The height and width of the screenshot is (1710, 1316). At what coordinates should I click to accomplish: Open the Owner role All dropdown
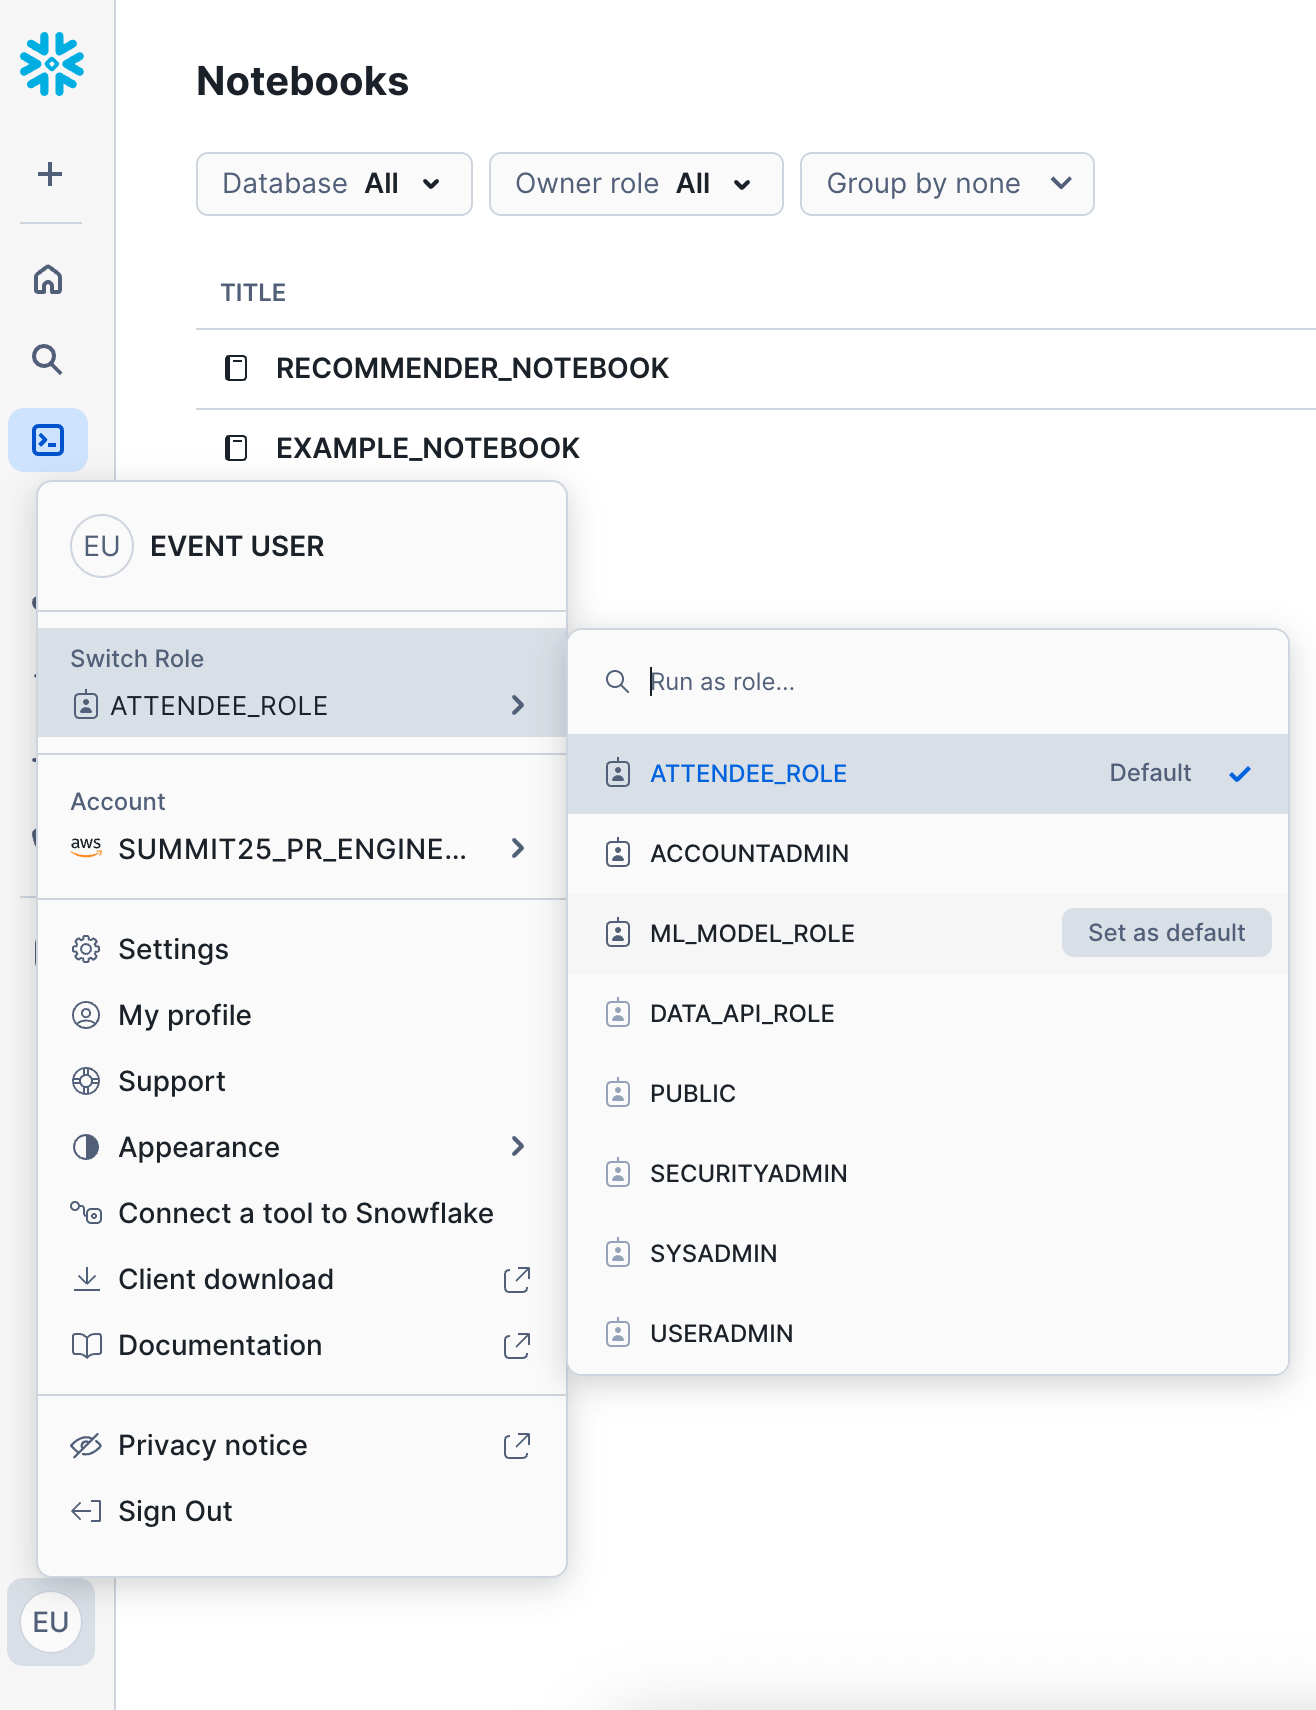tap(636, 184)
